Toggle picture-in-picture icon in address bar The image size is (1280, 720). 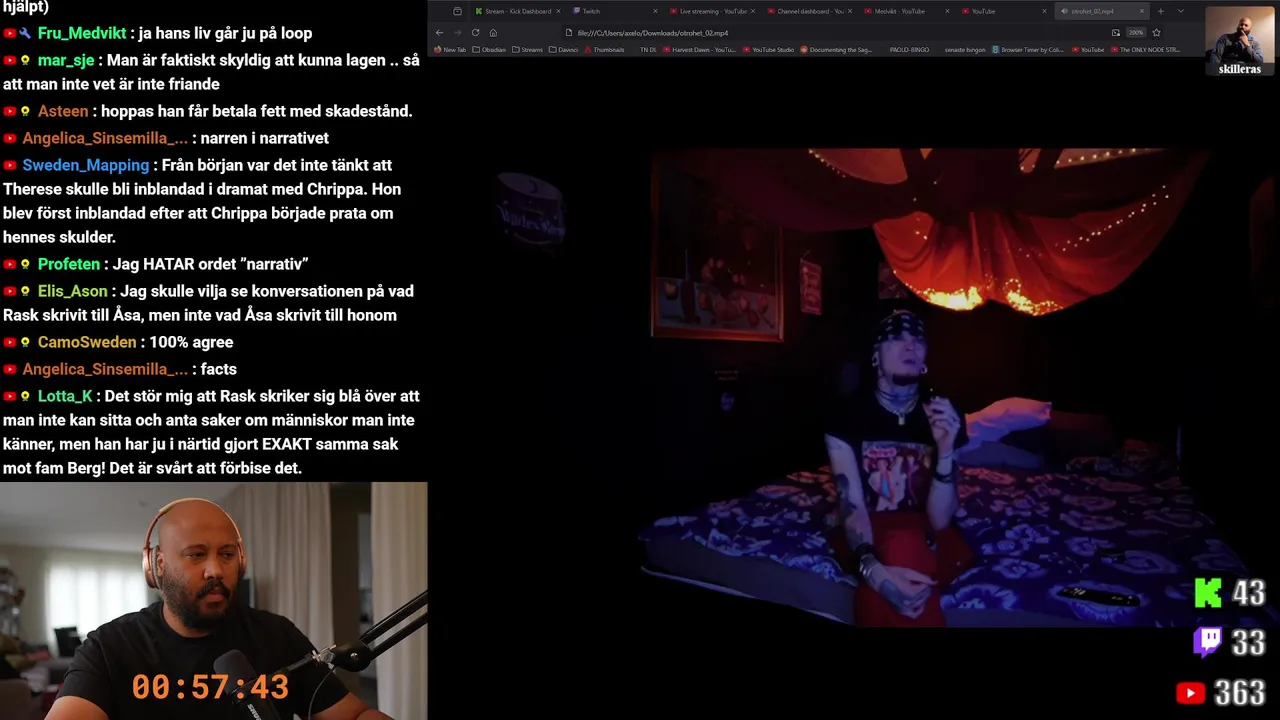(1116, 32)
